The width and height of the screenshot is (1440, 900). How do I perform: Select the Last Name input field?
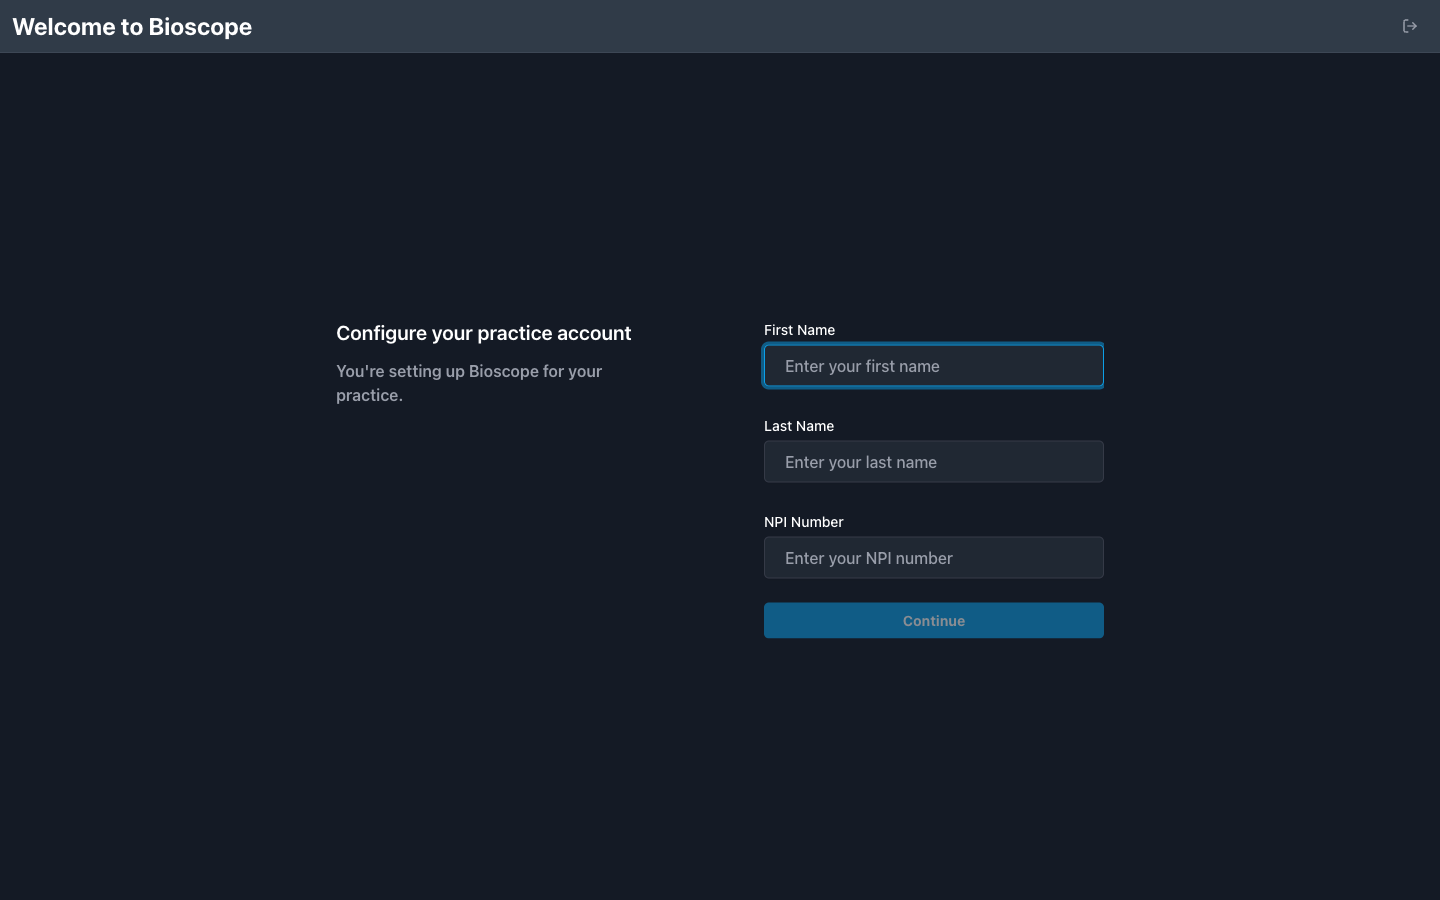click(934, 462)
